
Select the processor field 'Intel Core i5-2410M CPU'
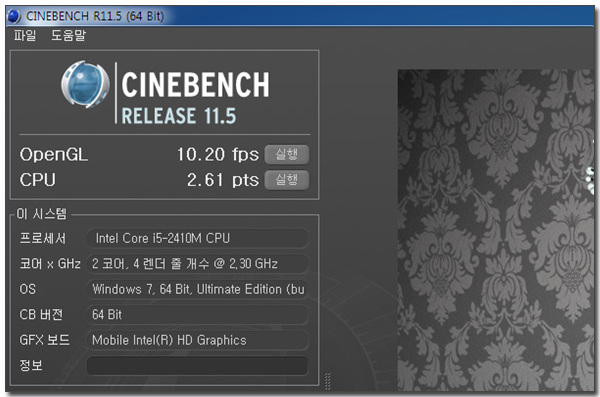click(197, 239)
